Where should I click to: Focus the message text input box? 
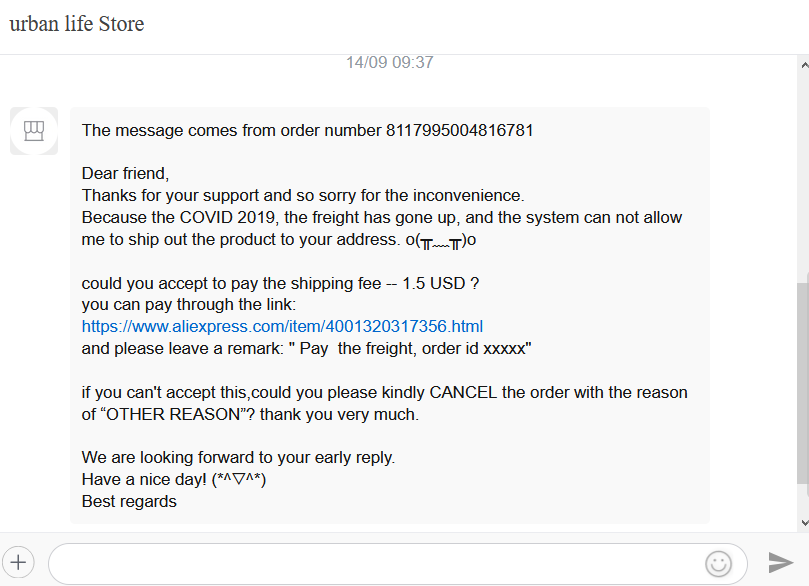pyautogui.click(x=380, y=563)
